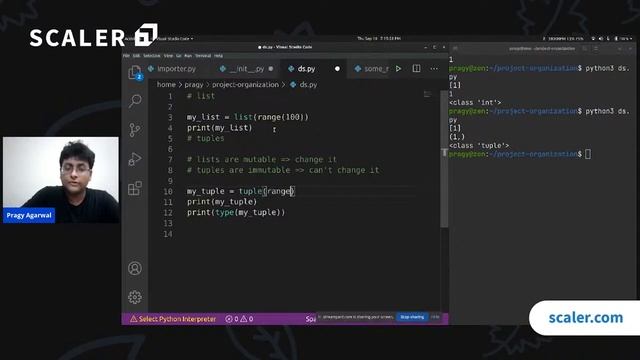The width and height of the screenshot is (640, 360).
Task: Click the '# tuples' comment line
Action: coord(205,138)
